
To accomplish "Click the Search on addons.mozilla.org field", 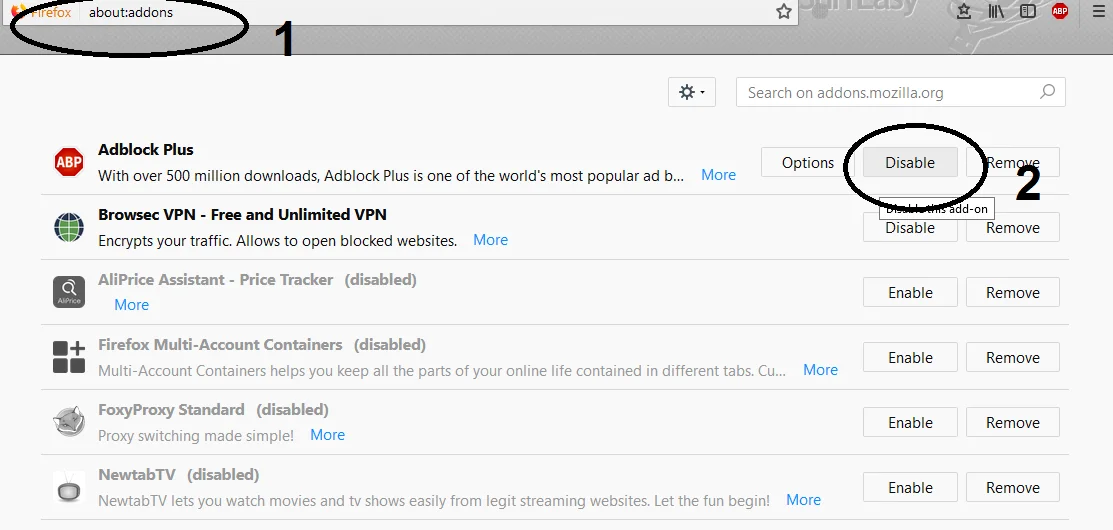I will click(890, 92).
